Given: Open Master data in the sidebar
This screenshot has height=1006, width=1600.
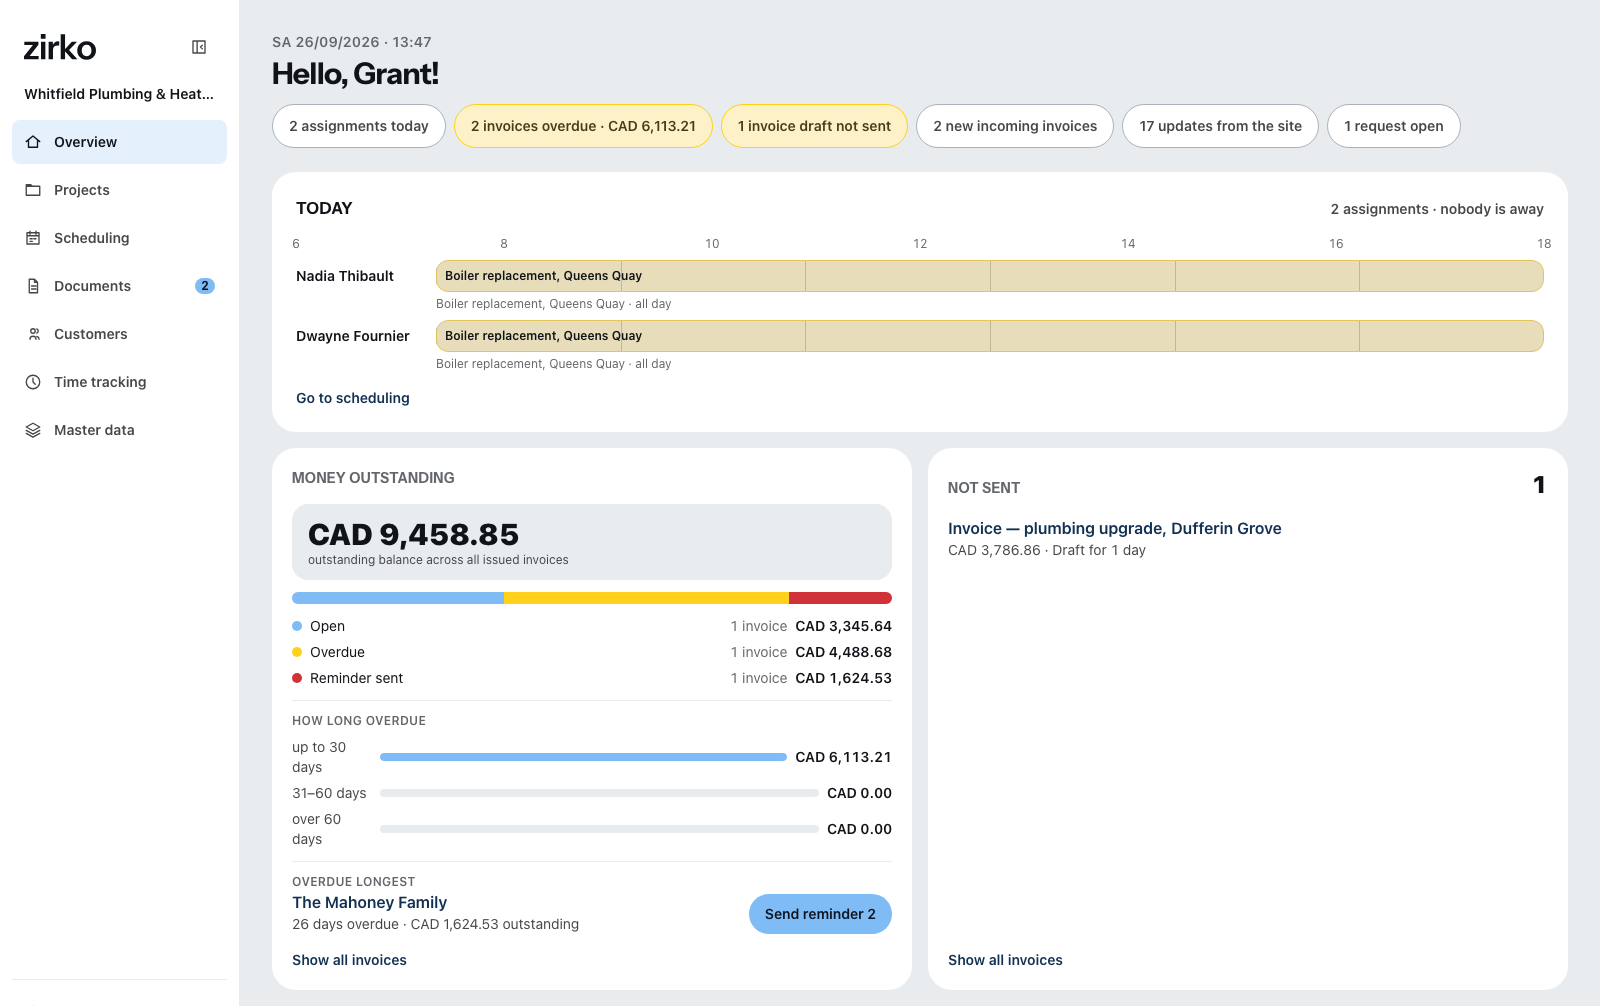Looking at the screenshot, I should [x=119, y=430].
